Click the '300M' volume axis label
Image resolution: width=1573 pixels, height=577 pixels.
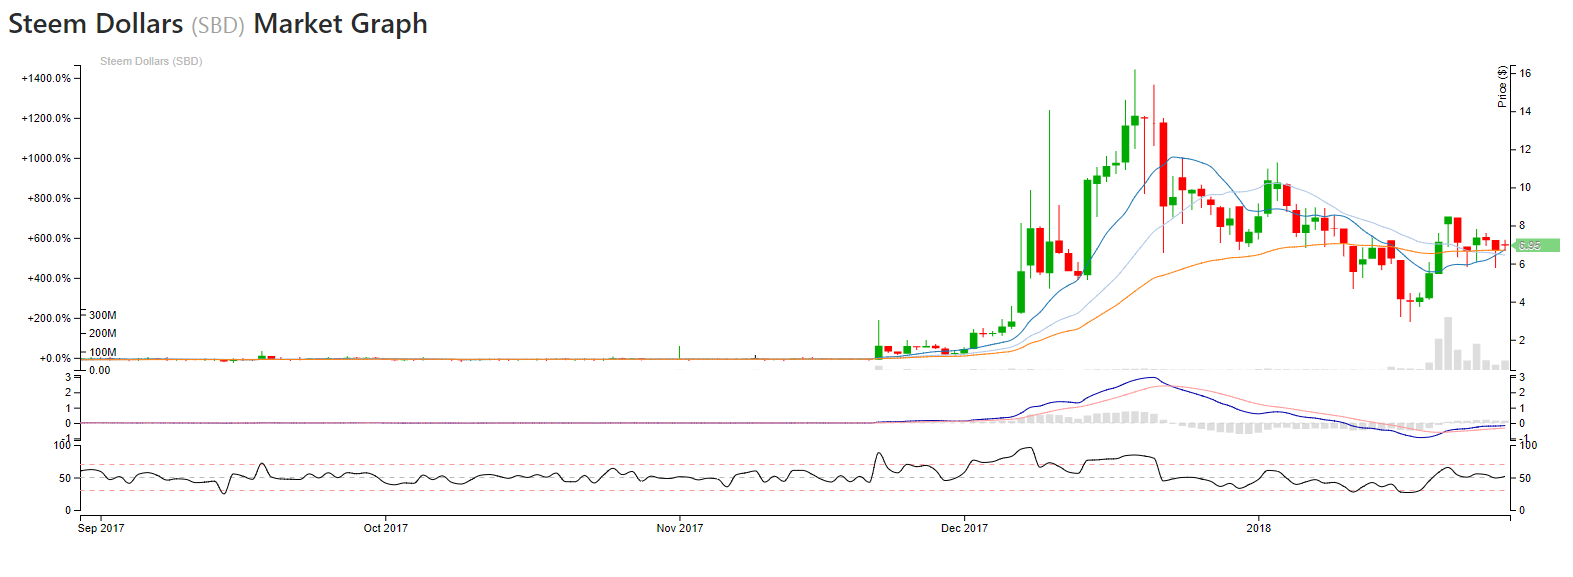coord(103,315)
